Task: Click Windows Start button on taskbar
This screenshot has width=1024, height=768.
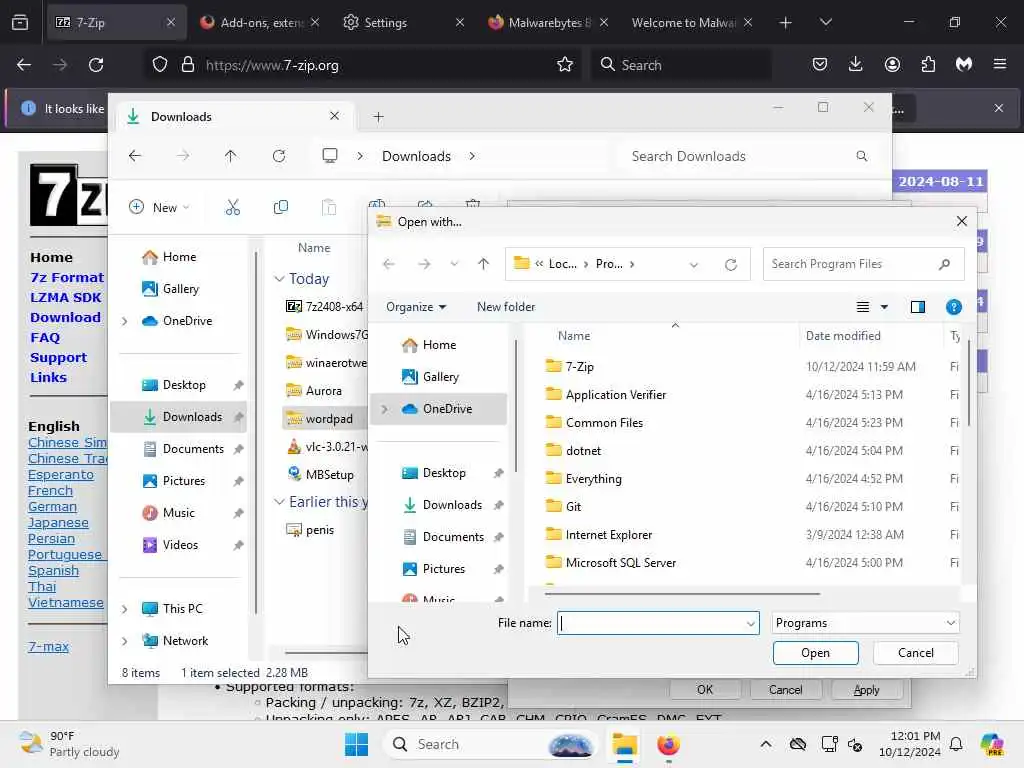Action: pos(357,744)
